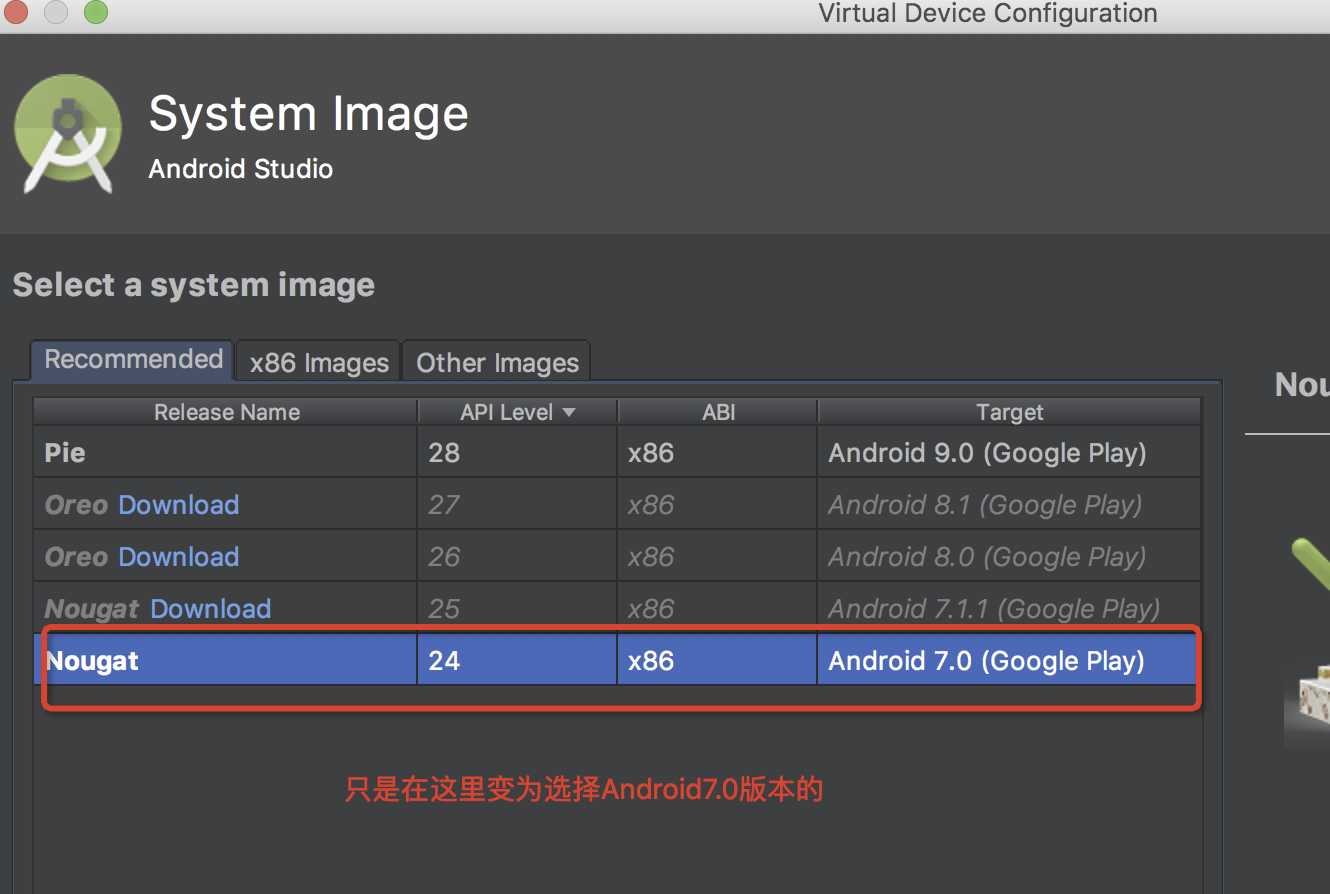Click the API level 28 cell
1330x894 pixels.
tap(517, 453)
